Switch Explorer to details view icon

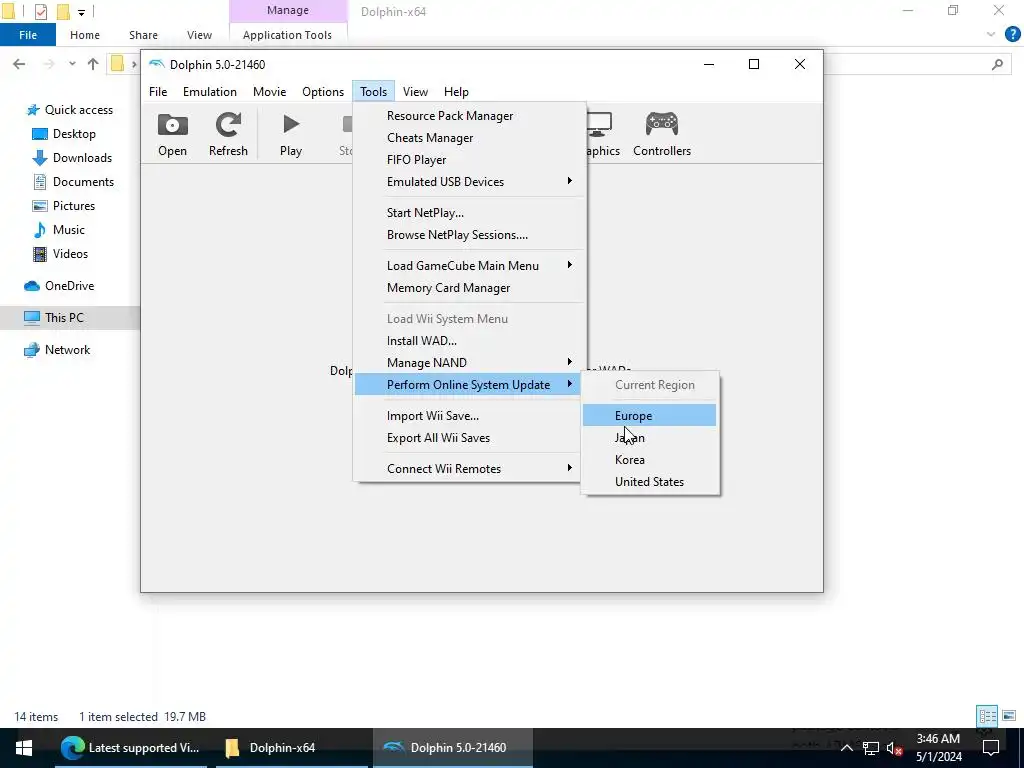pos(987,716)
